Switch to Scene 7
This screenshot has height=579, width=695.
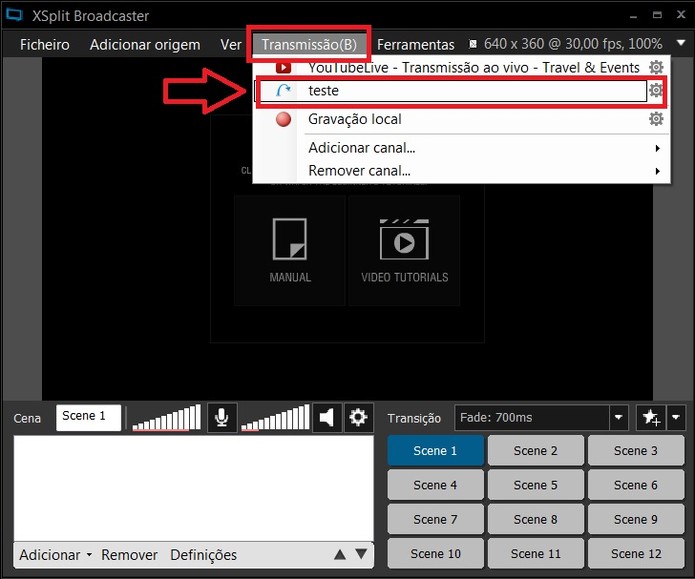[x=435, y=519]
